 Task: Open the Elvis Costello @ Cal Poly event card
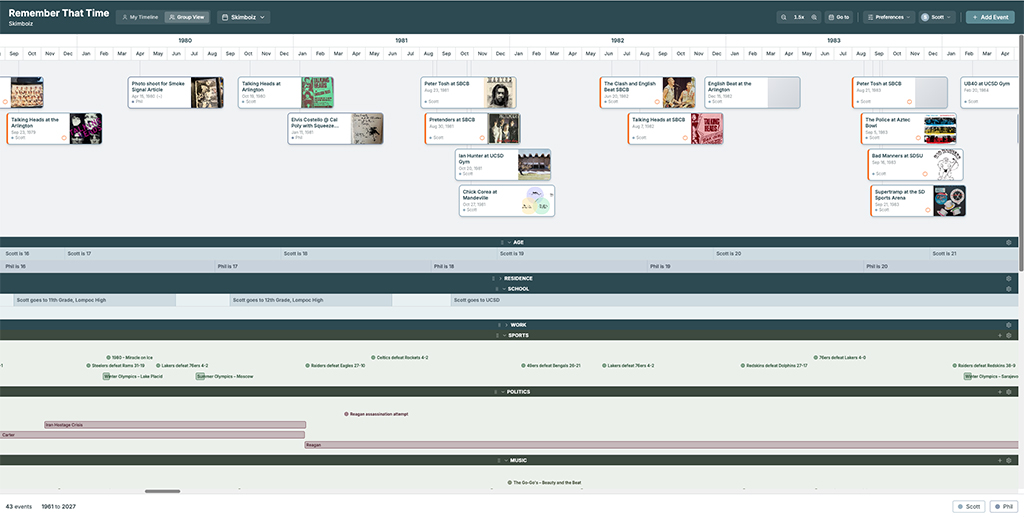336,129
